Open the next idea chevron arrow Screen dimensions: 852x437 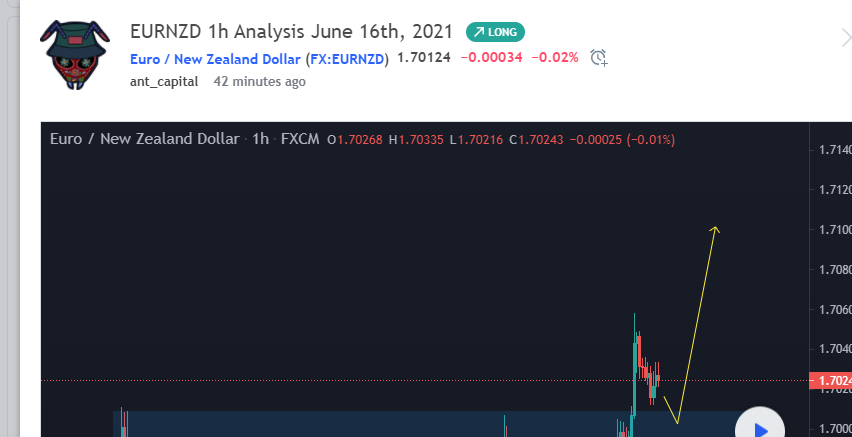click(844, 38)
